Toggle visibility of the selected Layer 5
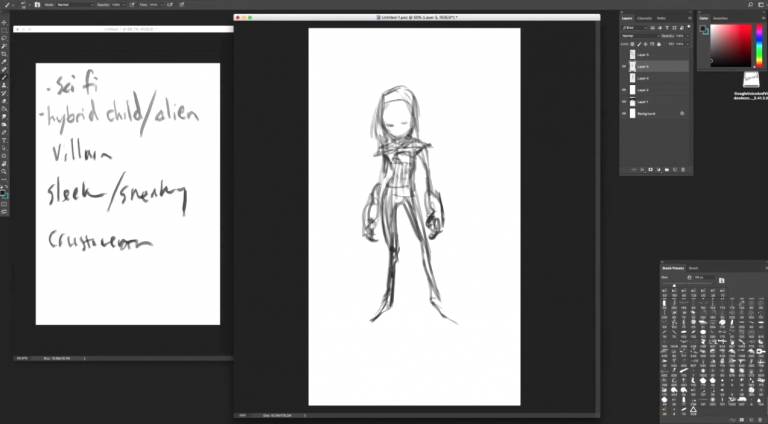Screen dimensions: 768x424 625,66
